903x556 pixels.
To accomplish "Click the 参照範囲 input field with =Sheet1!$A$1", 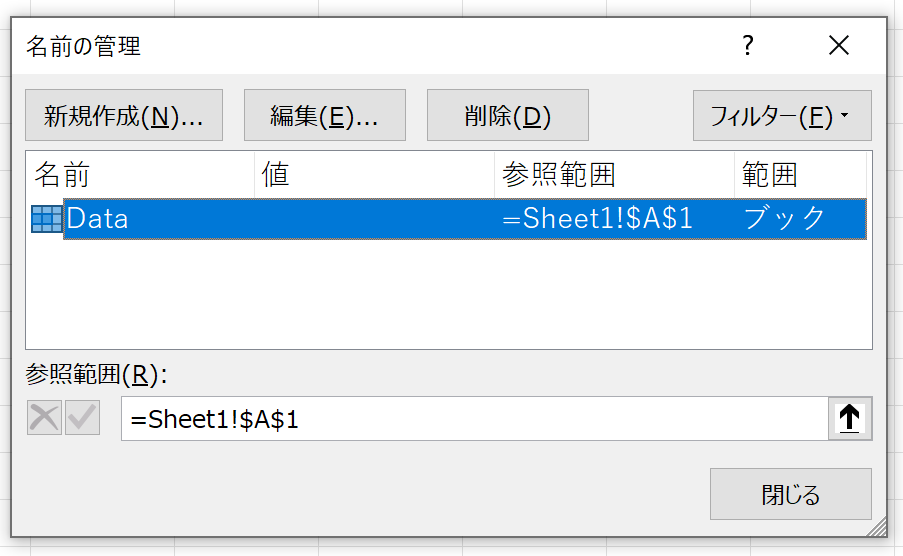I will [x=475, y=418].
